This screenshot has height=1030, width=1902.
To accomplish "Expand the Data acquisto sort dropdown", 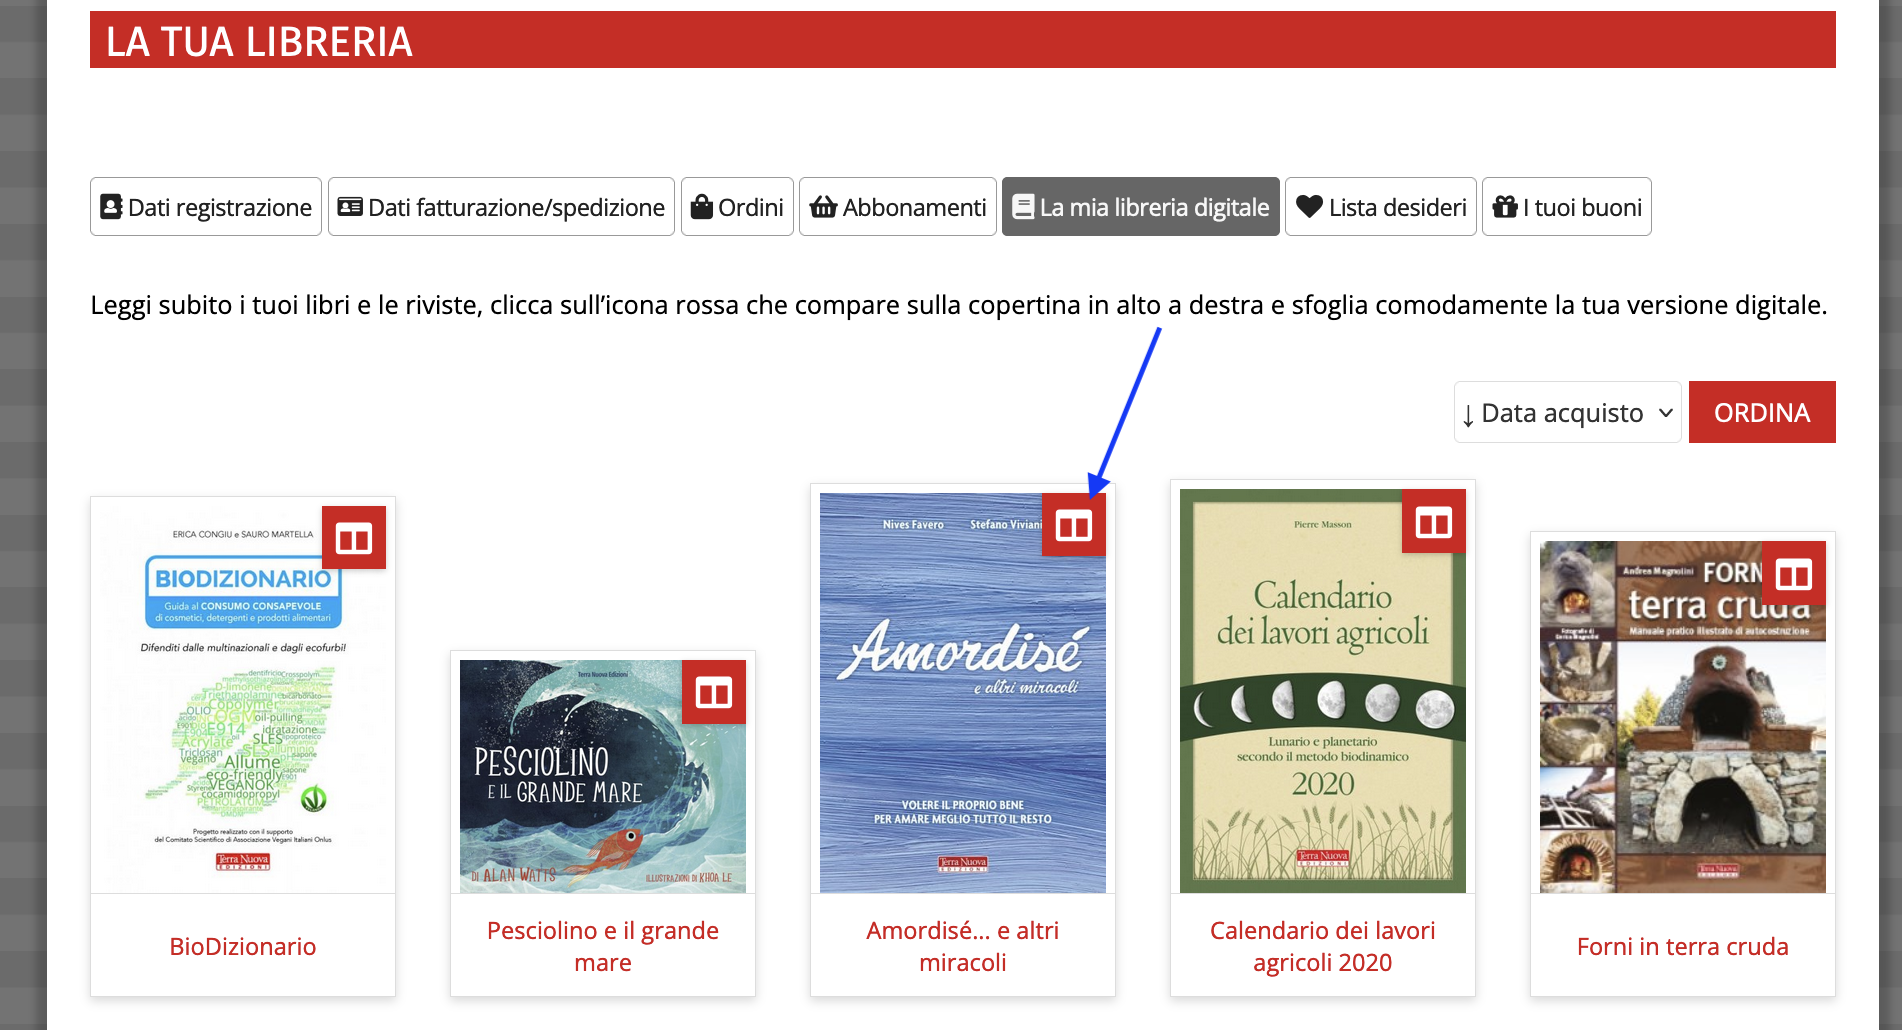I will point(1567,412).
